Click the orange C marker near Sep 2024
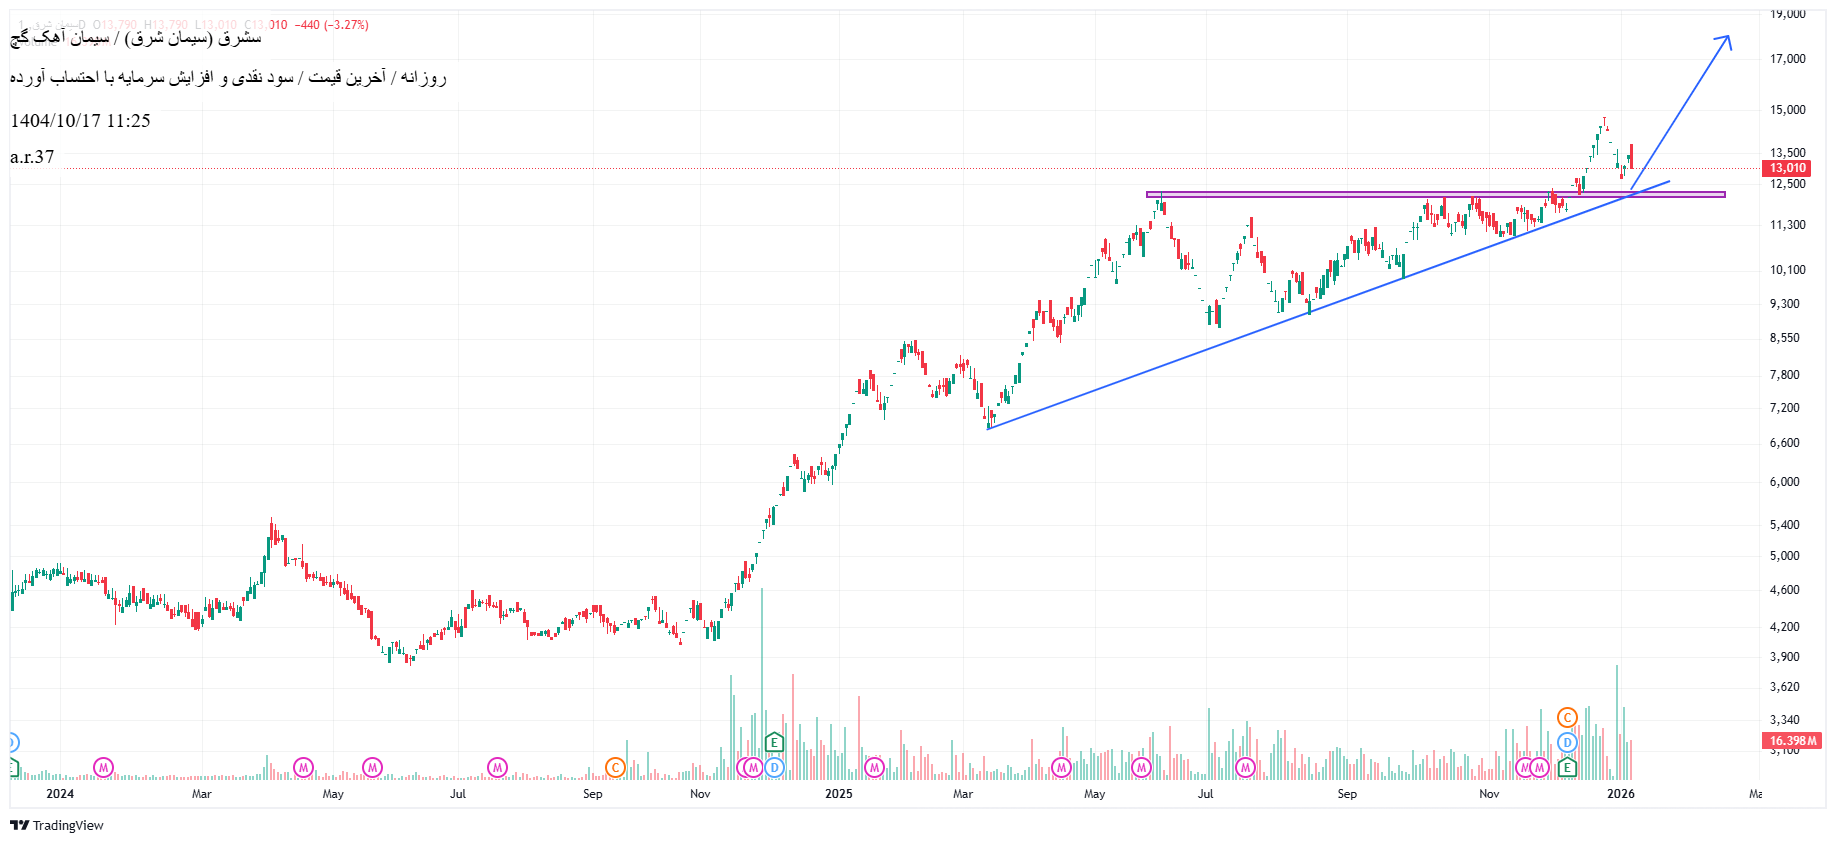Image resolution: width=1836 pixels, height=843 pixels. point(615,768)
